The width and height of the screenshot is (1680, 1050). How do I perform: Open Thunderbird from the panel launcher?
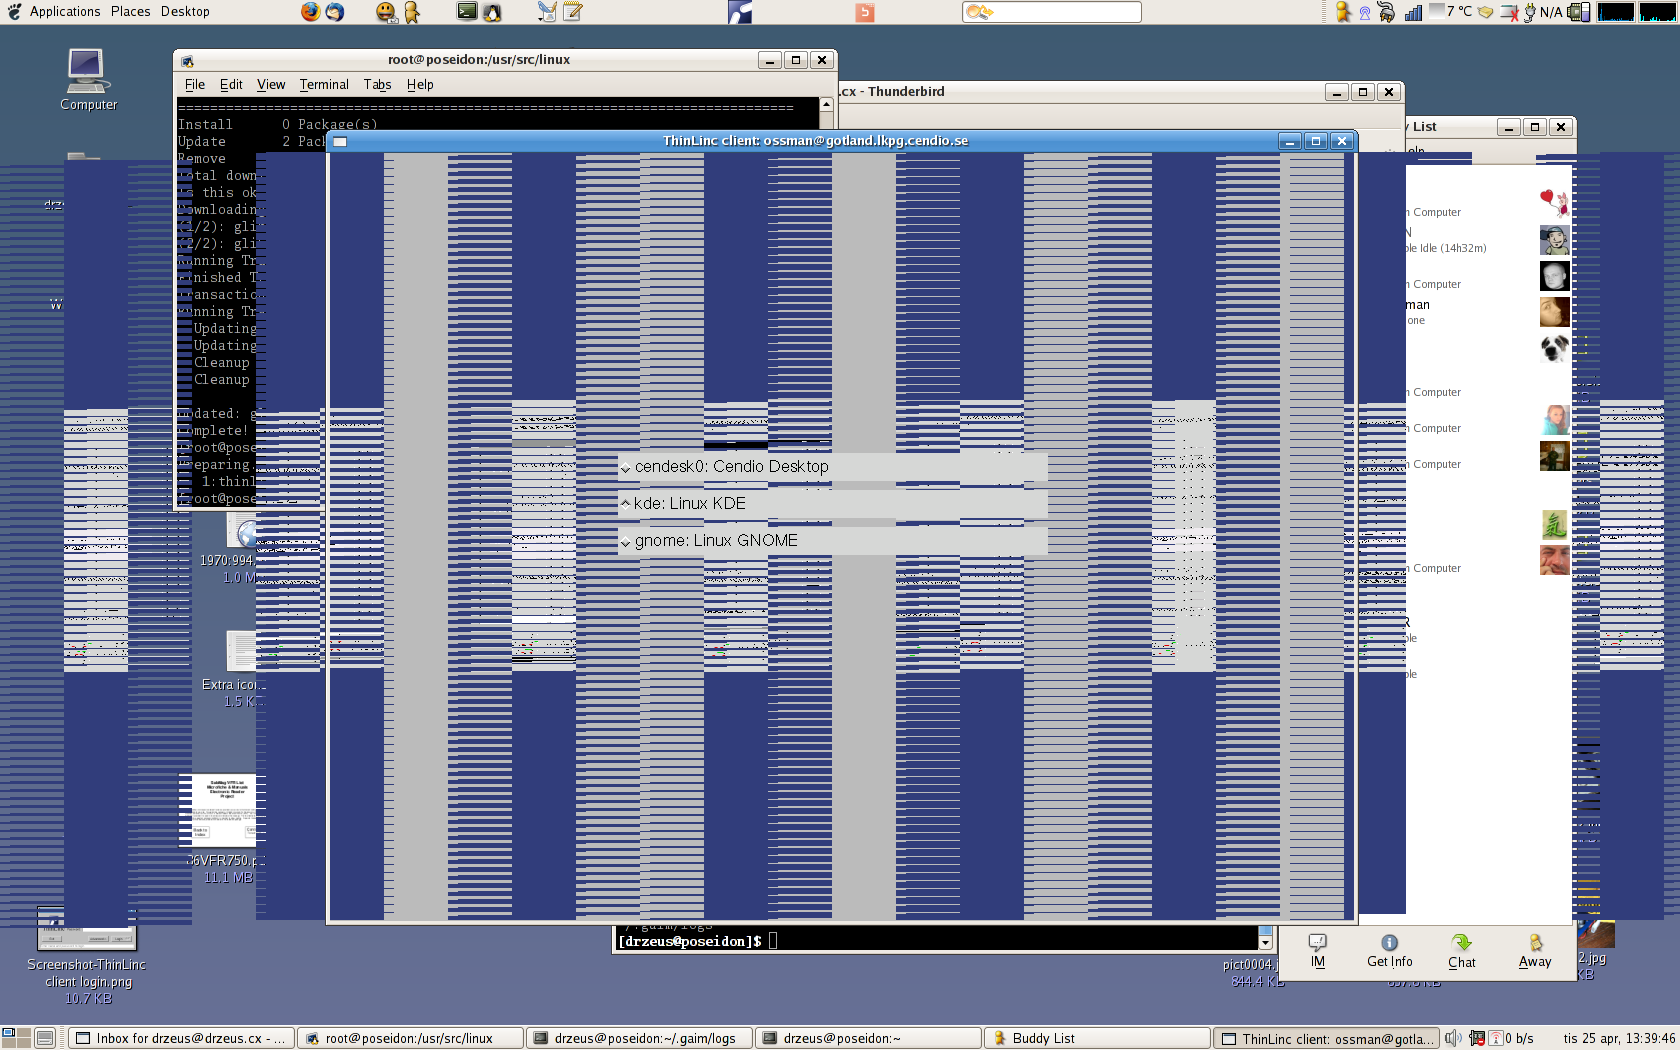tap(335, 12)
